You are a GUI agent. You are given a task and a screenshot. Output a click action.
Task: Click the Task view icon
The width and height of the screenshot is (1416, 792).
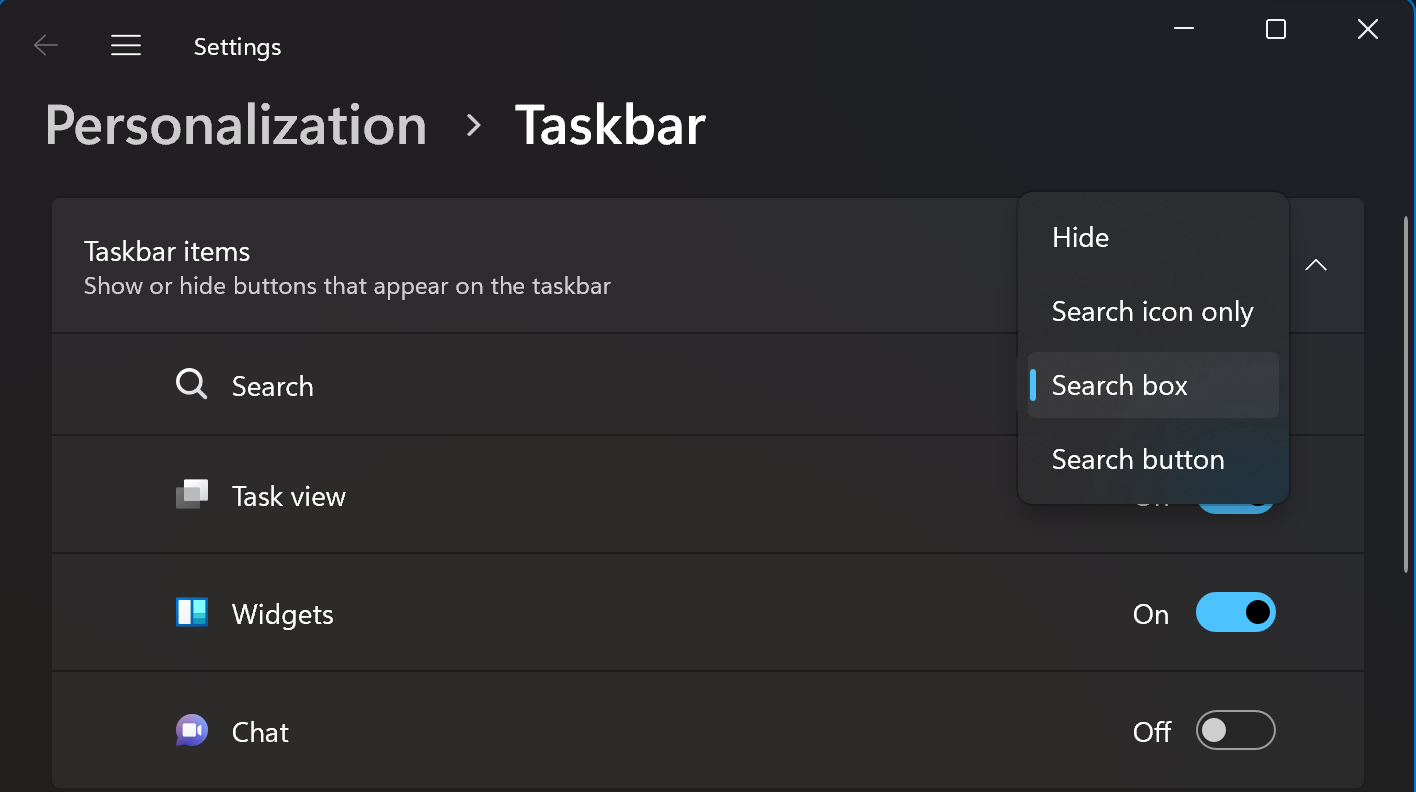click(191, 495)
